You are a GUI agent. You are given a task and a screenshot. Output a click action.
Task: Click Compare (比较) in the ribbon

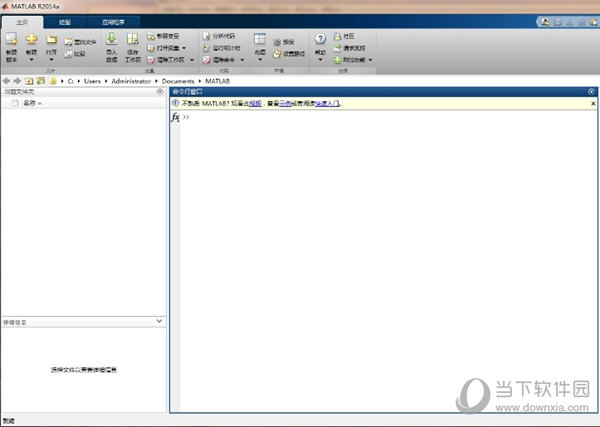pyautogui.click(x=75, y=54)
